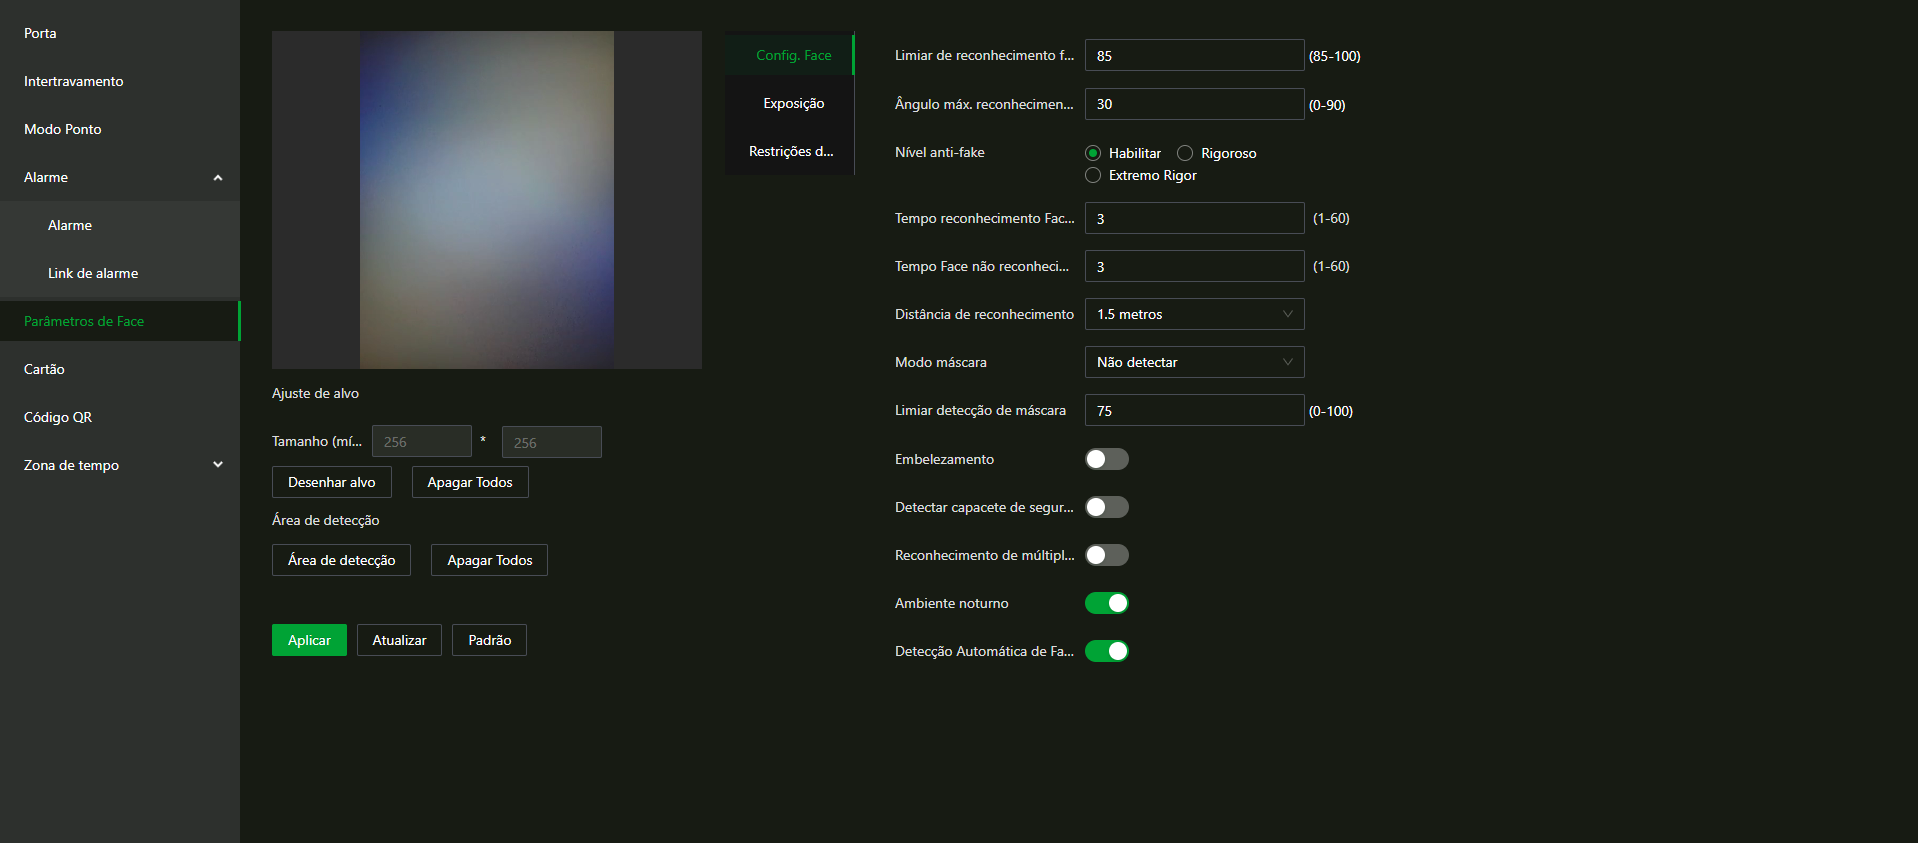Viewport: 1918px width, 843px height.
Task: Switch to the Config. Face tab
Action: click(x=790, y=55)
